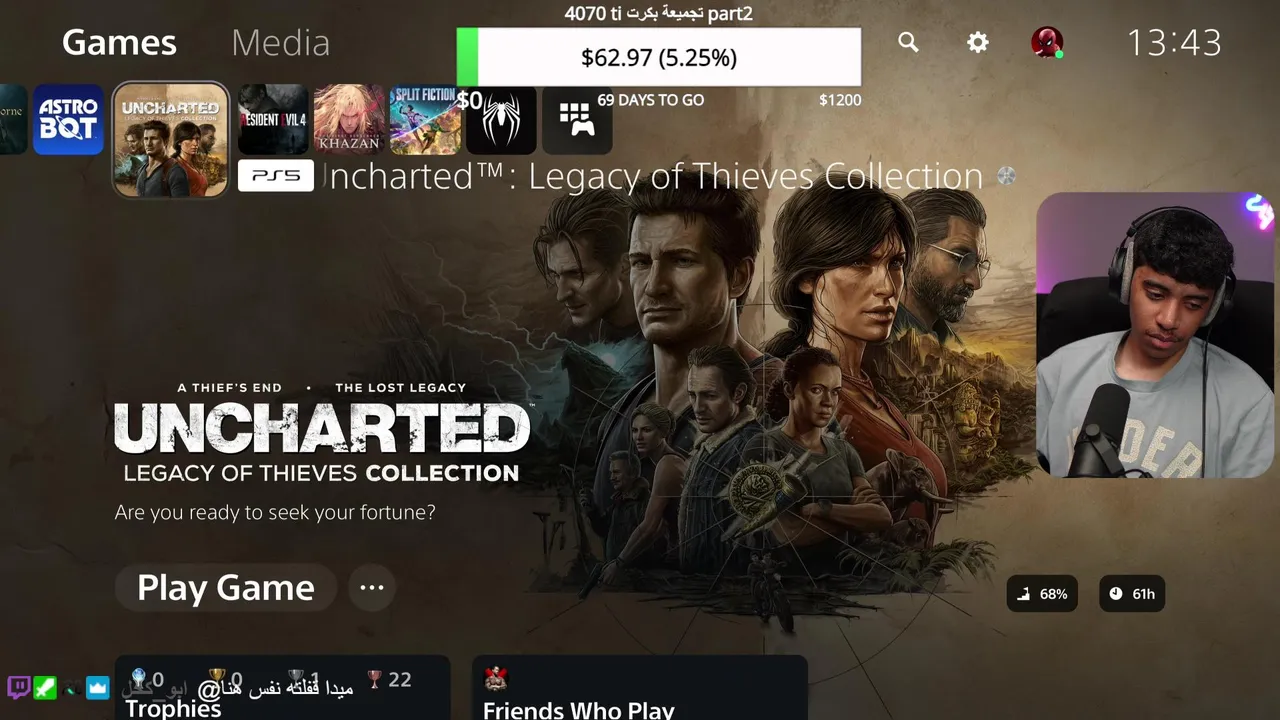Select the Uncharted Collection game tile
Screen dimensions: 1280x720
(x=171, y=140)
